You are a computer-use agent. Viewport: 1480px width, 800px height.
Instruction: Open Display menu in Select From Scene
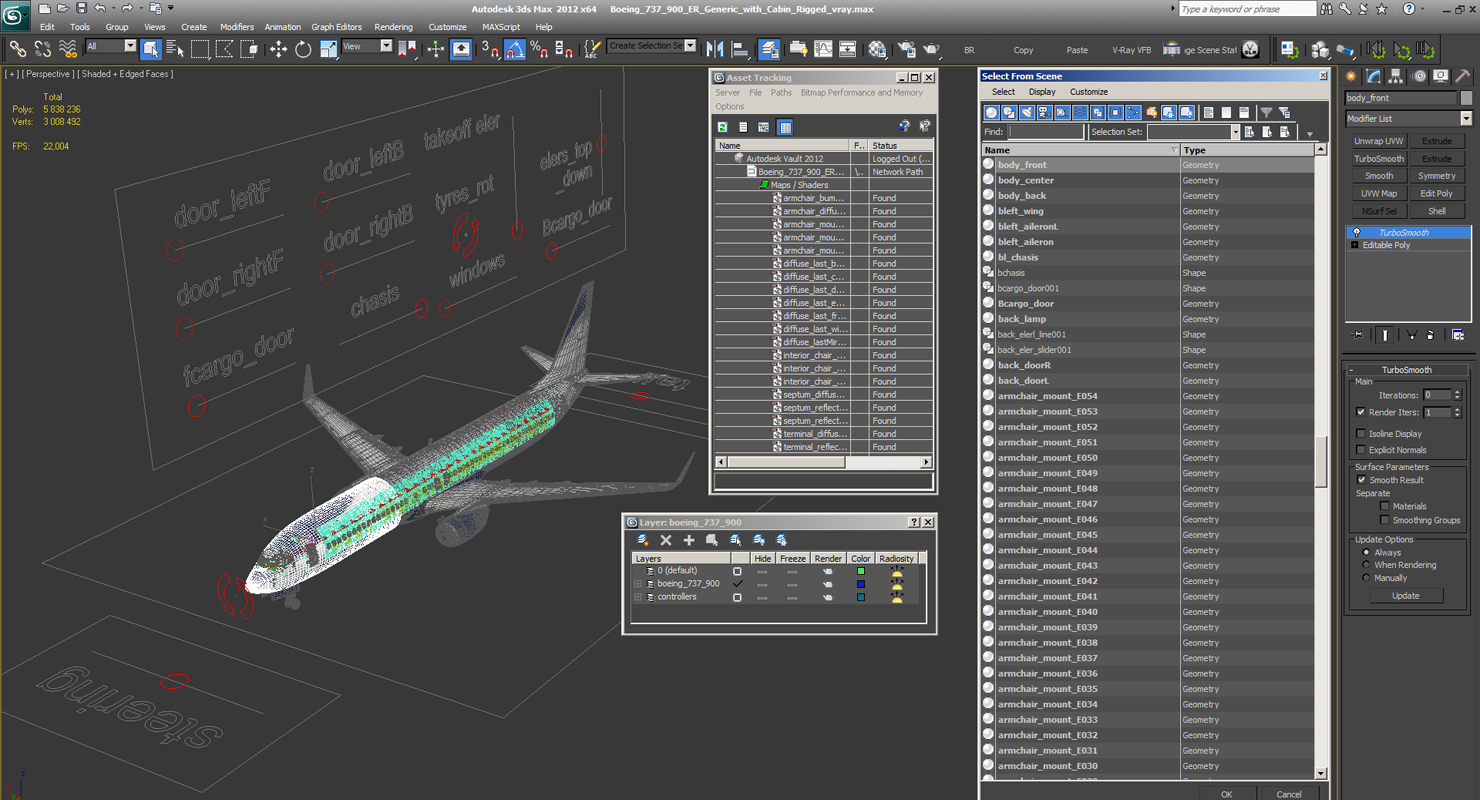tap(1042, 92)
